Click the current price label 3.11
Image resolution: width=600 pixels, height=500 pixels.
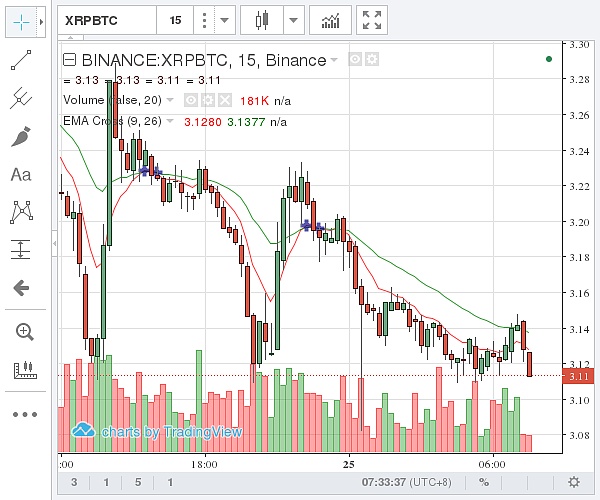578,376
